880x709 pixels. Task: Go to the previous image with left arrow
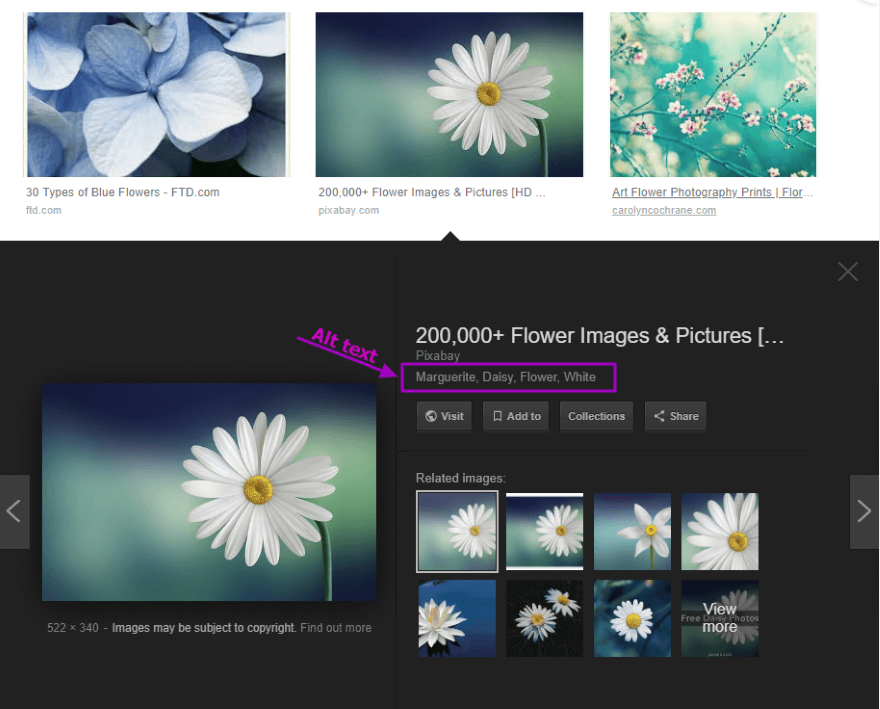point(14,511)
